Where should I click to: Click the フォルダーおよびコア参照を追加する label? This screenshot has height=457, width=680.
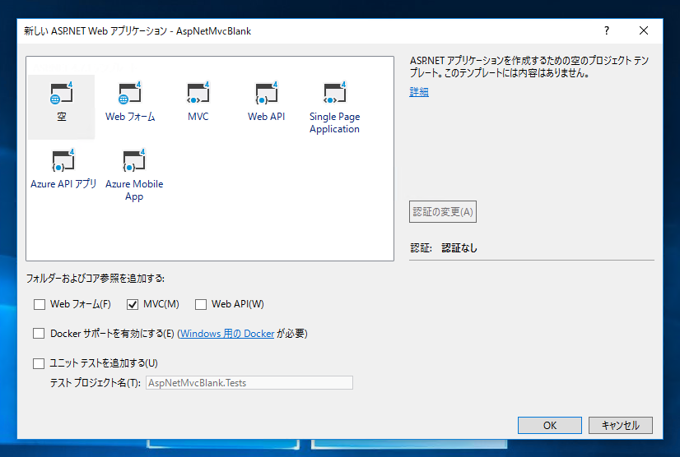95,278
